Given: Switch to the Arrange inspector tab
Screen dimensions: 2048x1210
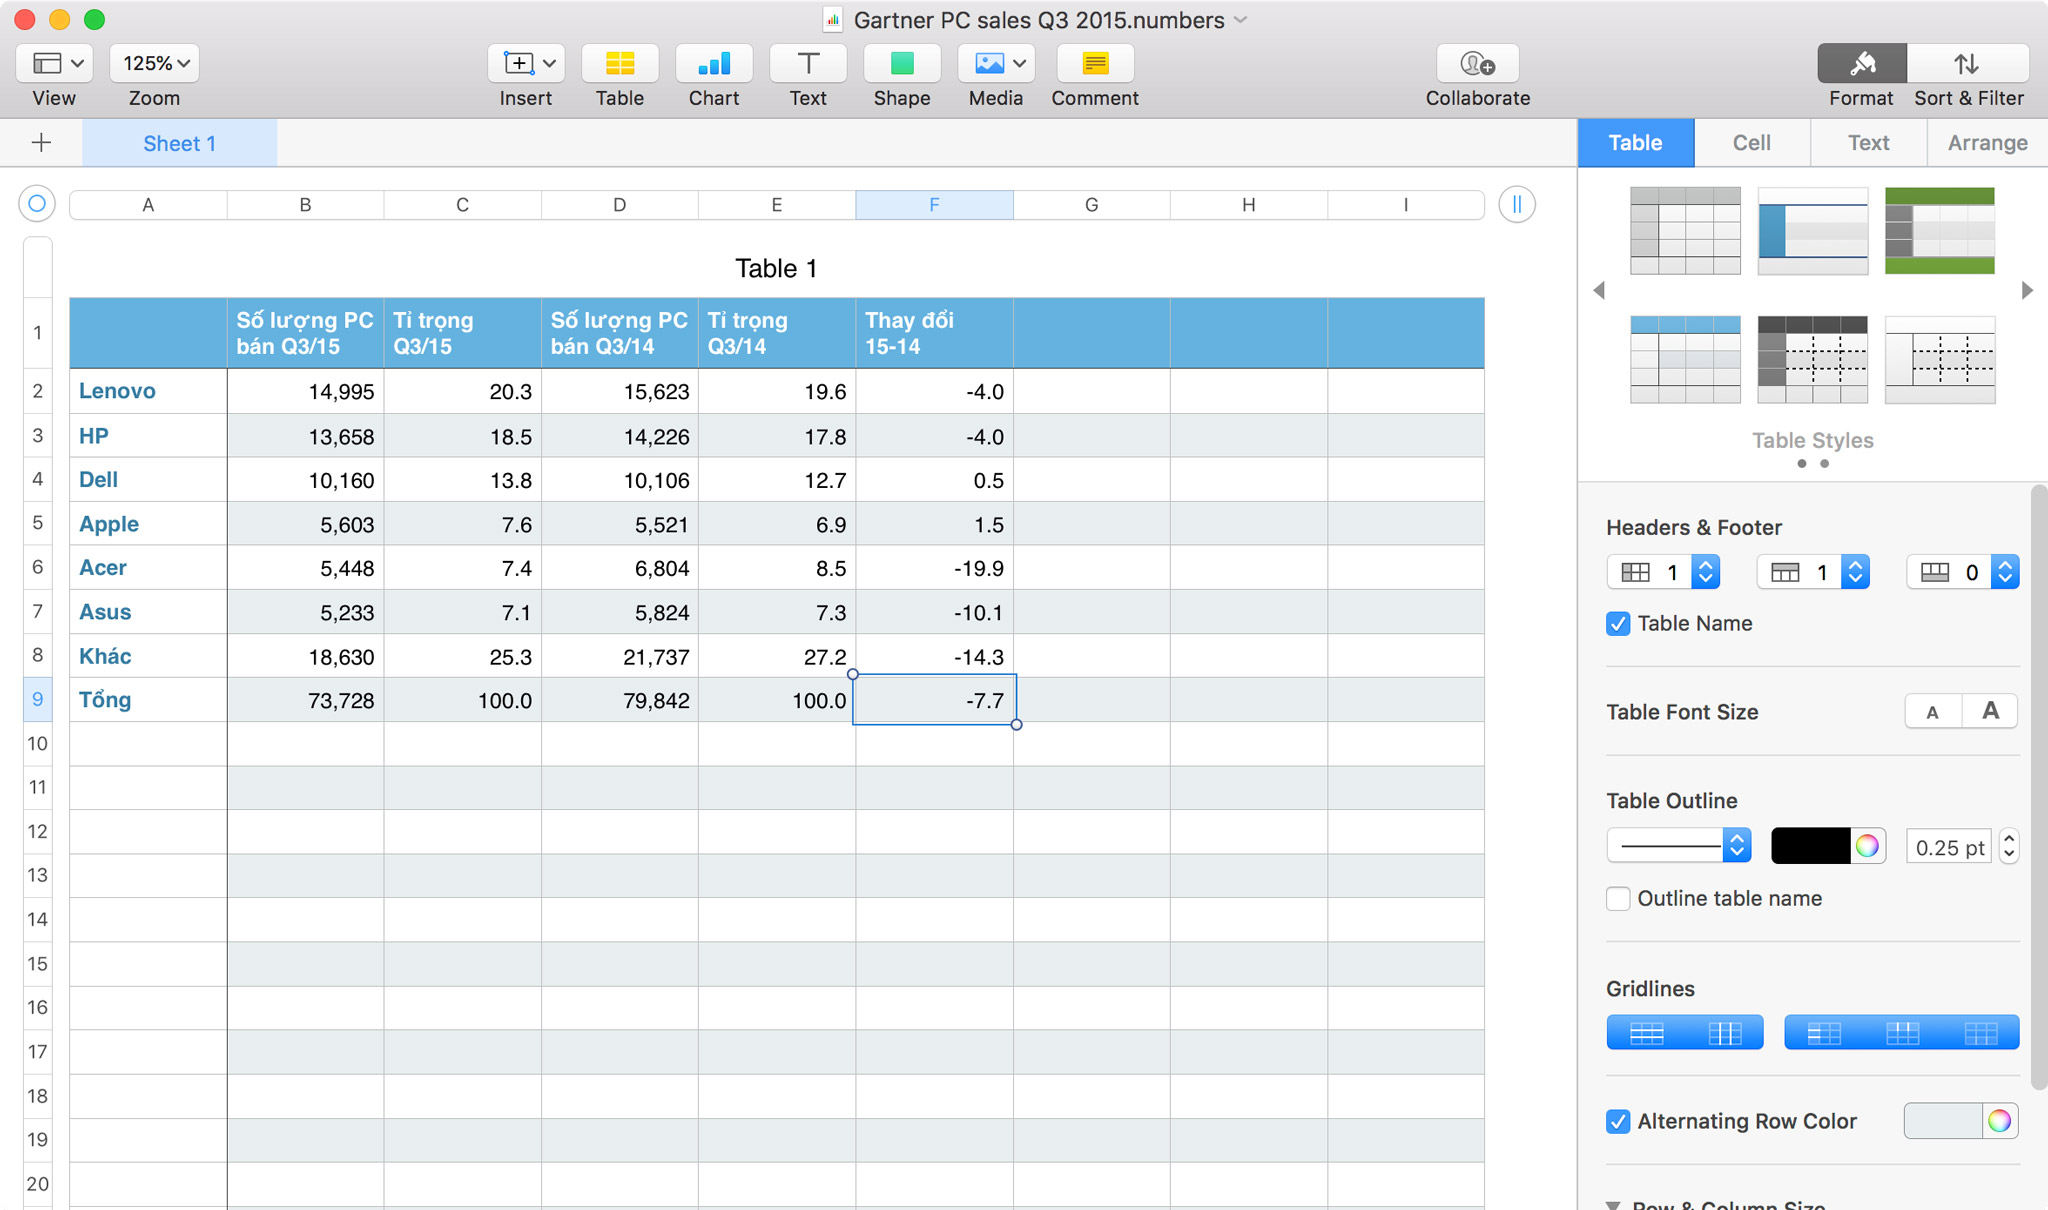Looking at the screenshot, I should [x=1987, y=143].
